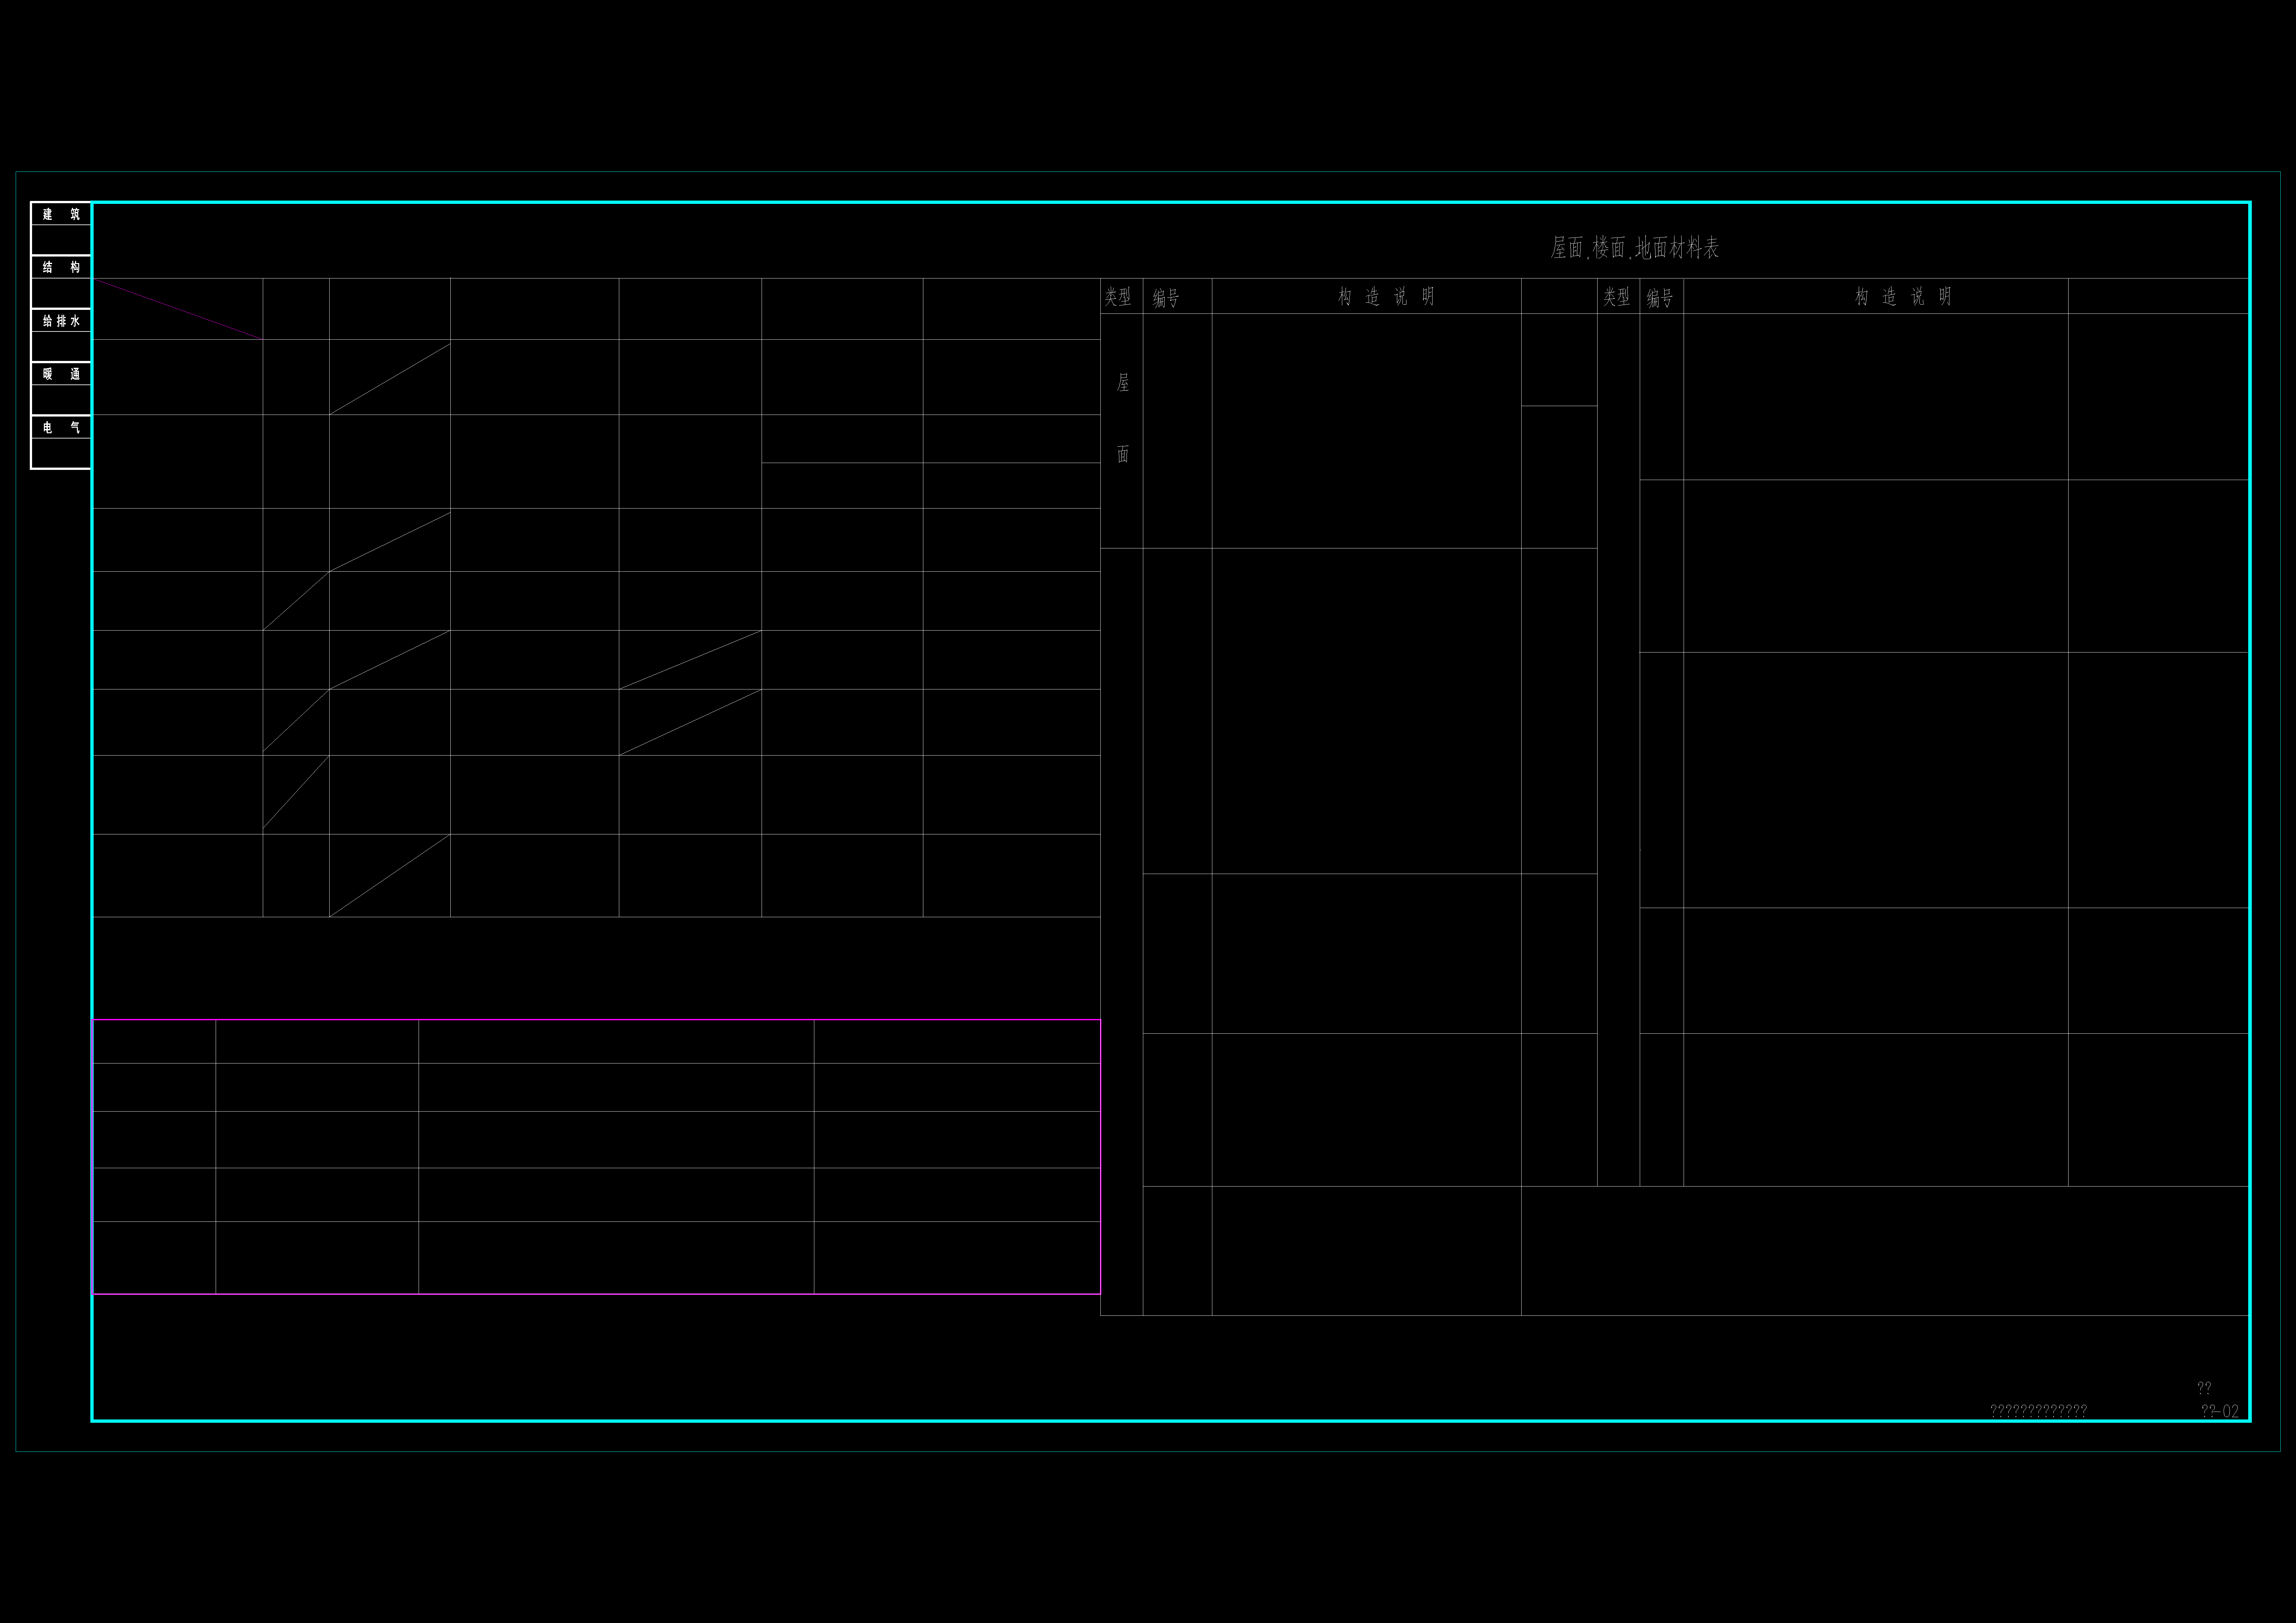The height and width of the screenshot is (1623, 2296).
Task: Pick the right table's 构造说明 header
Action: (1903, 296)
